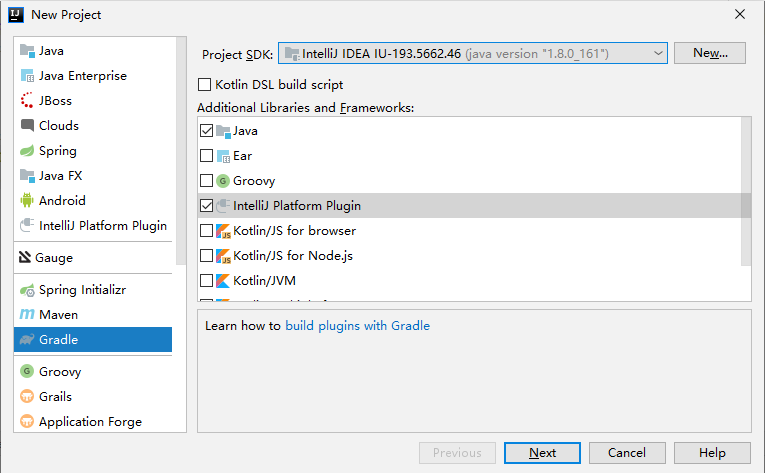Select Java Enterprise in project type list
Viewport: 765px width, 473px height.
tap(93, 76)
